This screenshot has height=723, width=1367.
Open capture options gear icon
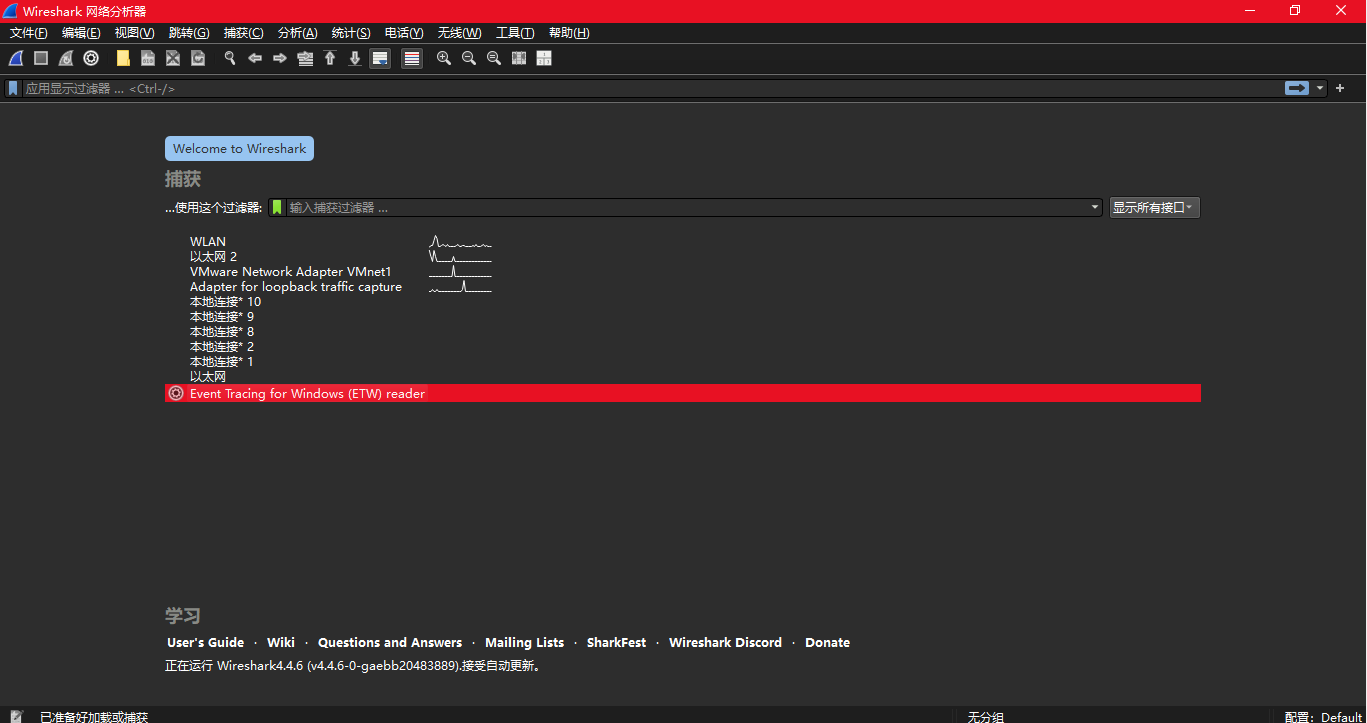tap(91, 59)
